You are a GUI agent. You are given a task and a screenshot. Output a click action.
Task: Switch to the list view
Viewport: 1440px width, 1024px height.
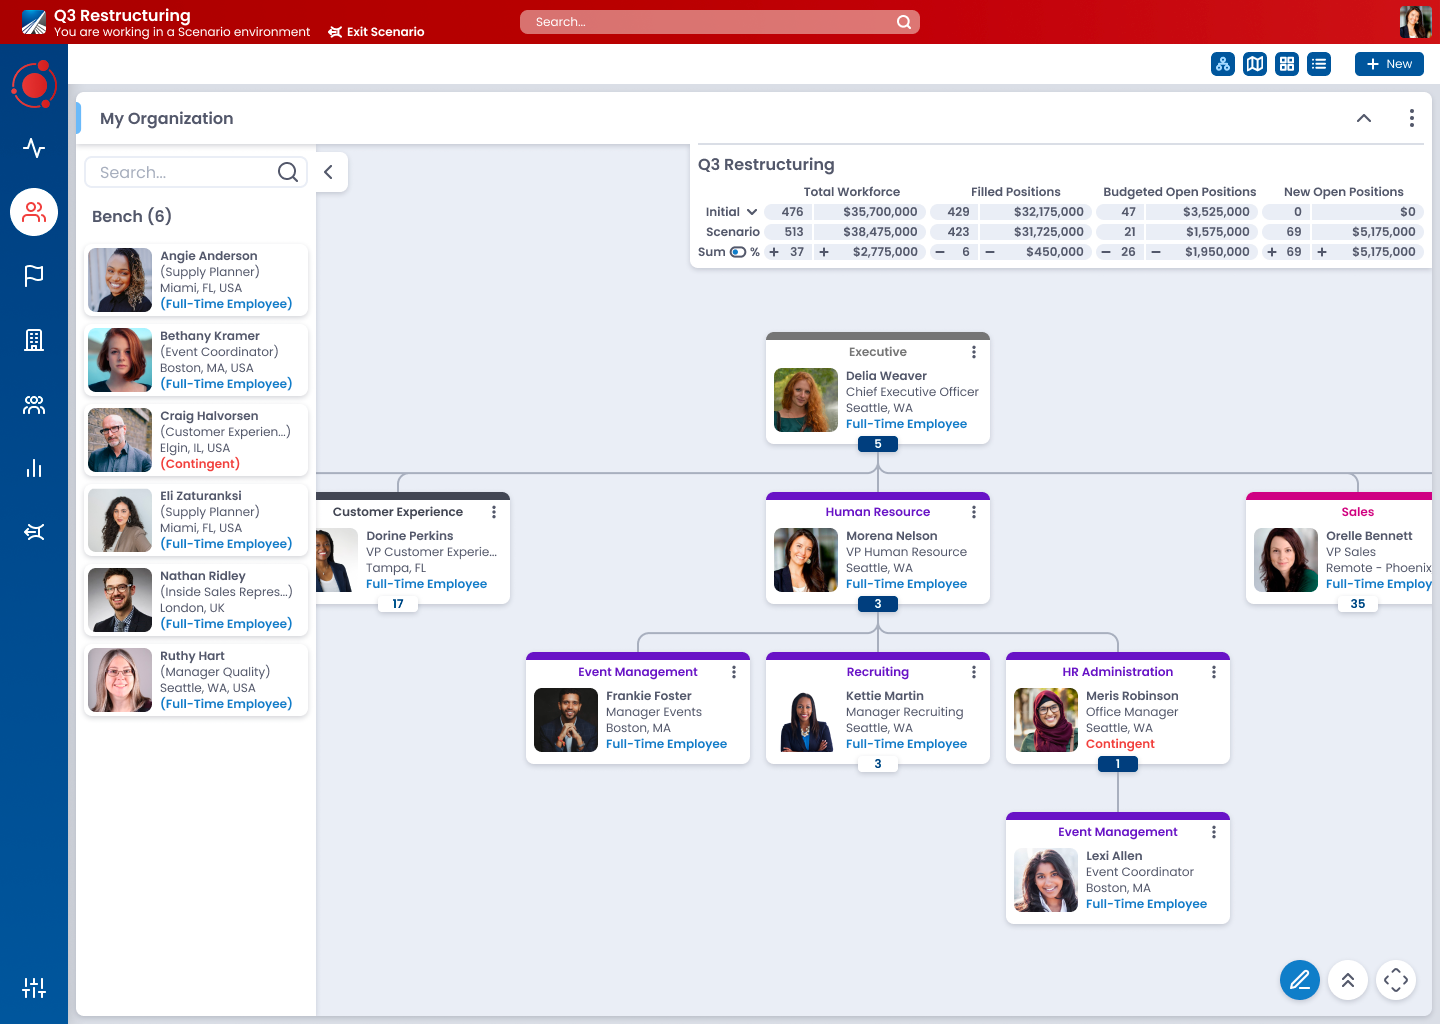pyautogui.click(x=1319, y=64)
